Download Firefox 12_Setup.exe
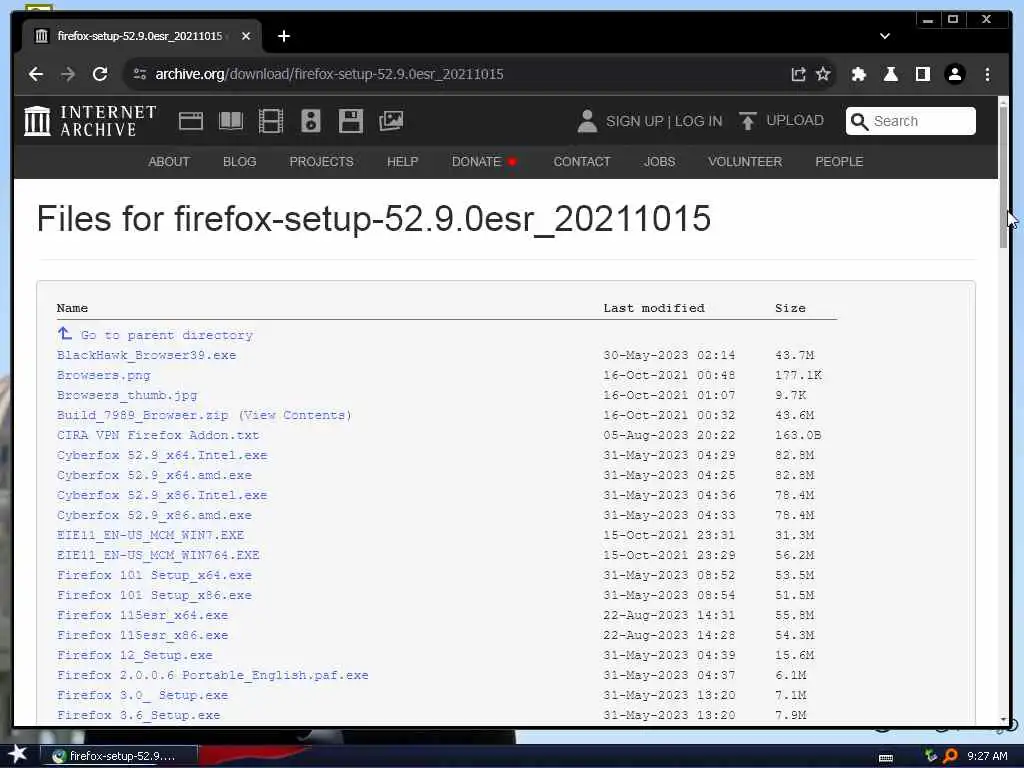 coord(135,655)
